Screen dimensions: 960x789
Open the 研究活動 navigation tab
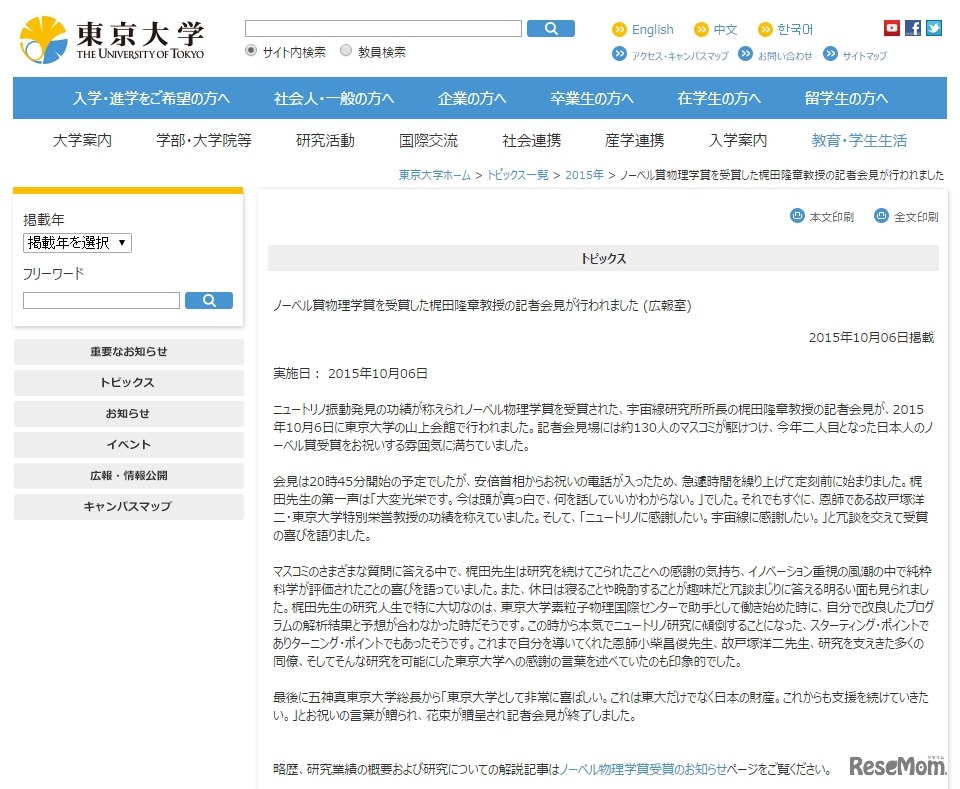click(325, 140)
